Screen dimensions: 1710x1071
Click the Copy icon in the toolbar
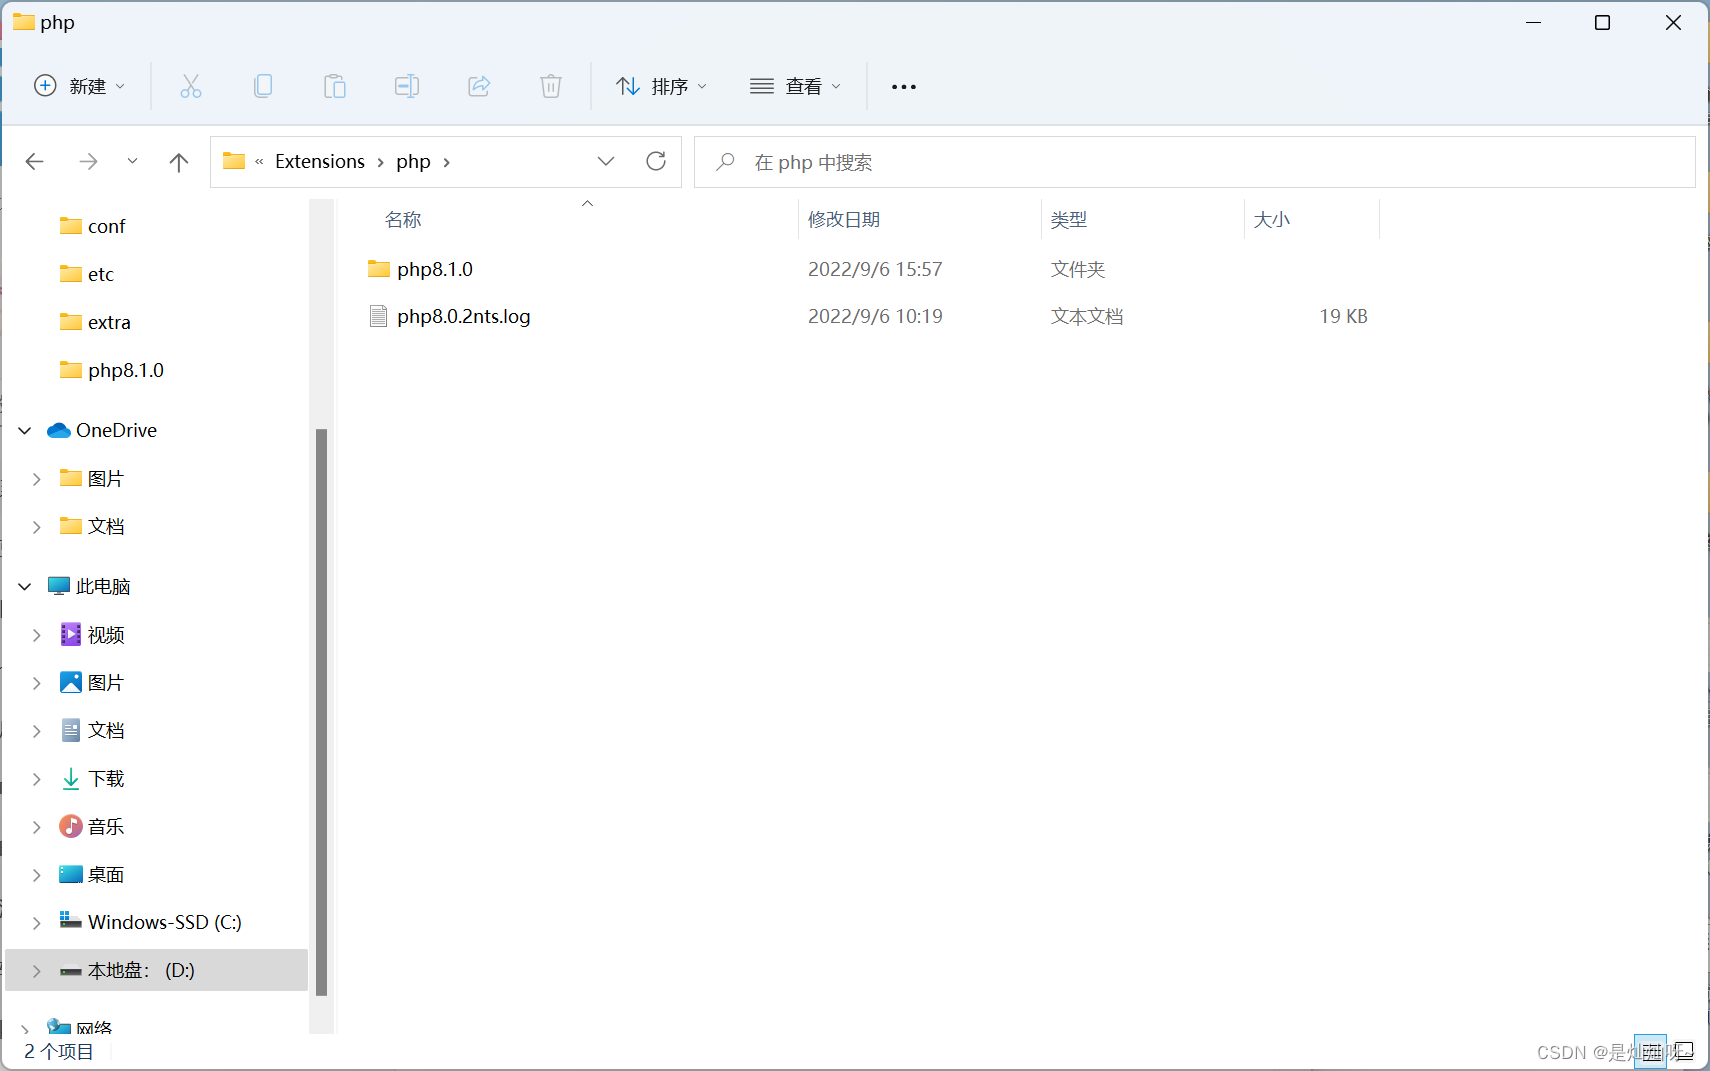pos(263,86)
